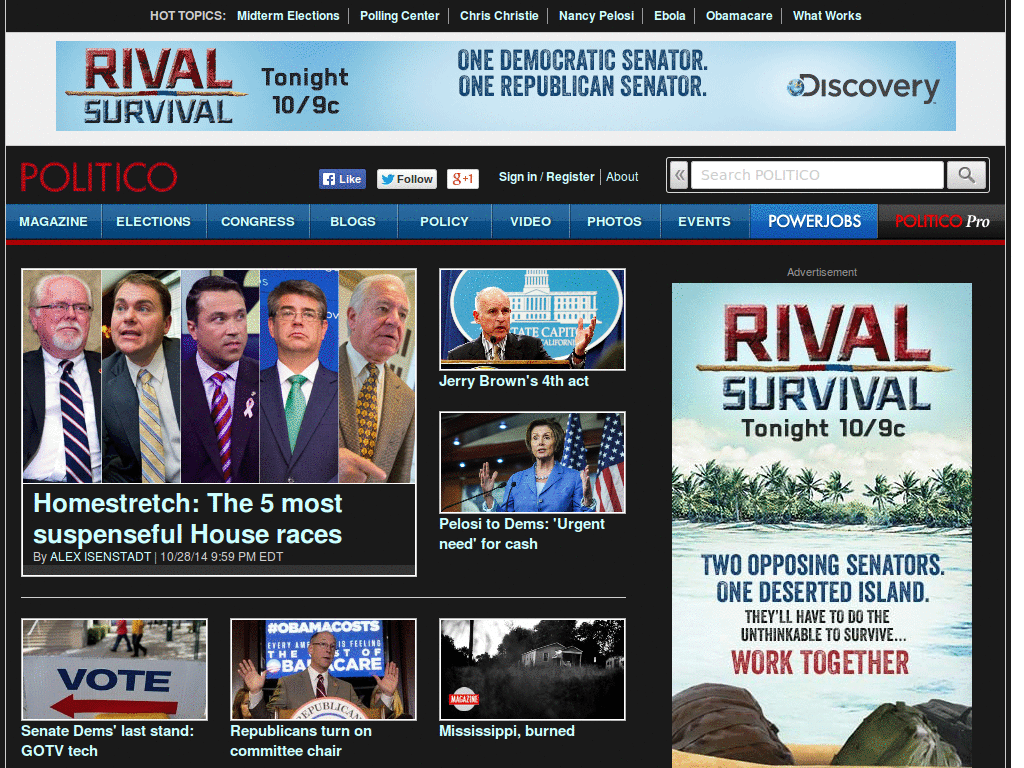Click the Rival Survival top banner ad
1024x768 pixels.
coord(505,86)
